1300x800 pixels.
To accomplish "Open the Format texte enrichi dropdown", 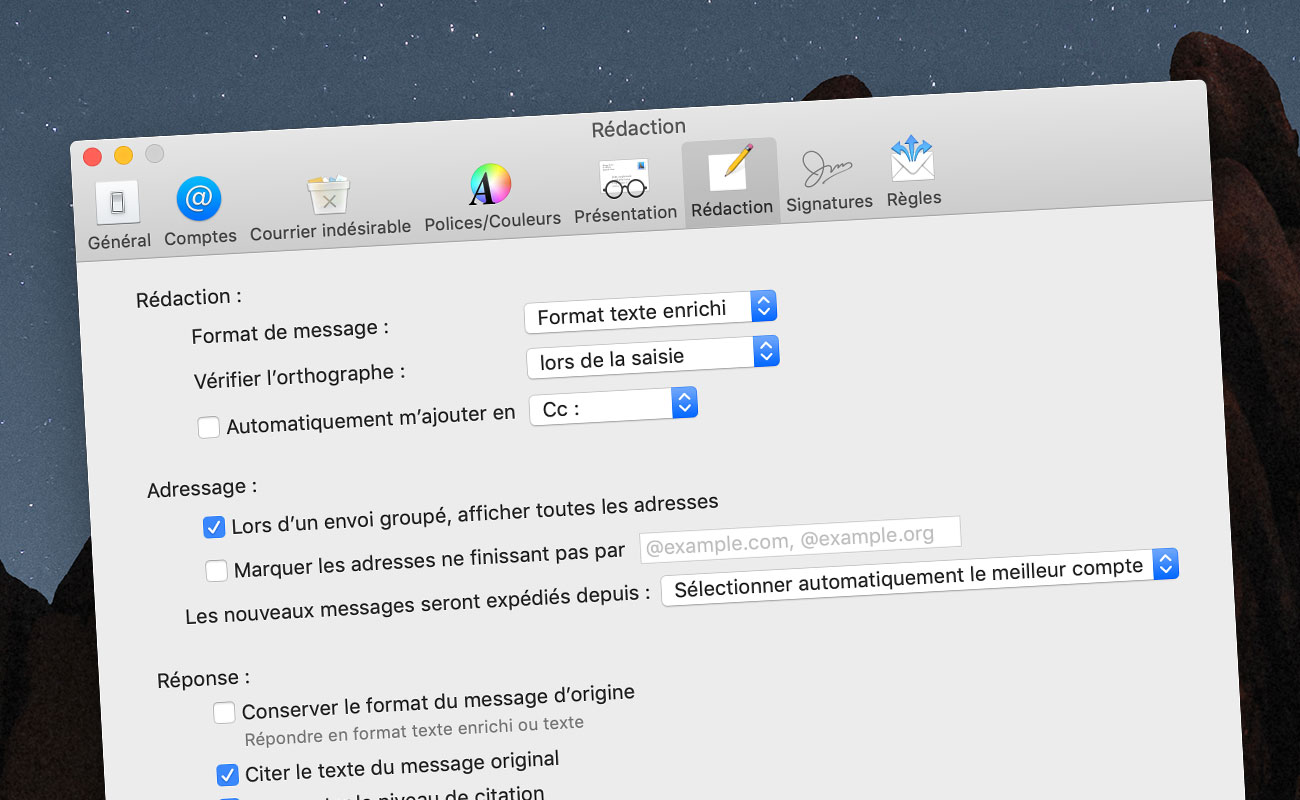I will pos(650,311).
